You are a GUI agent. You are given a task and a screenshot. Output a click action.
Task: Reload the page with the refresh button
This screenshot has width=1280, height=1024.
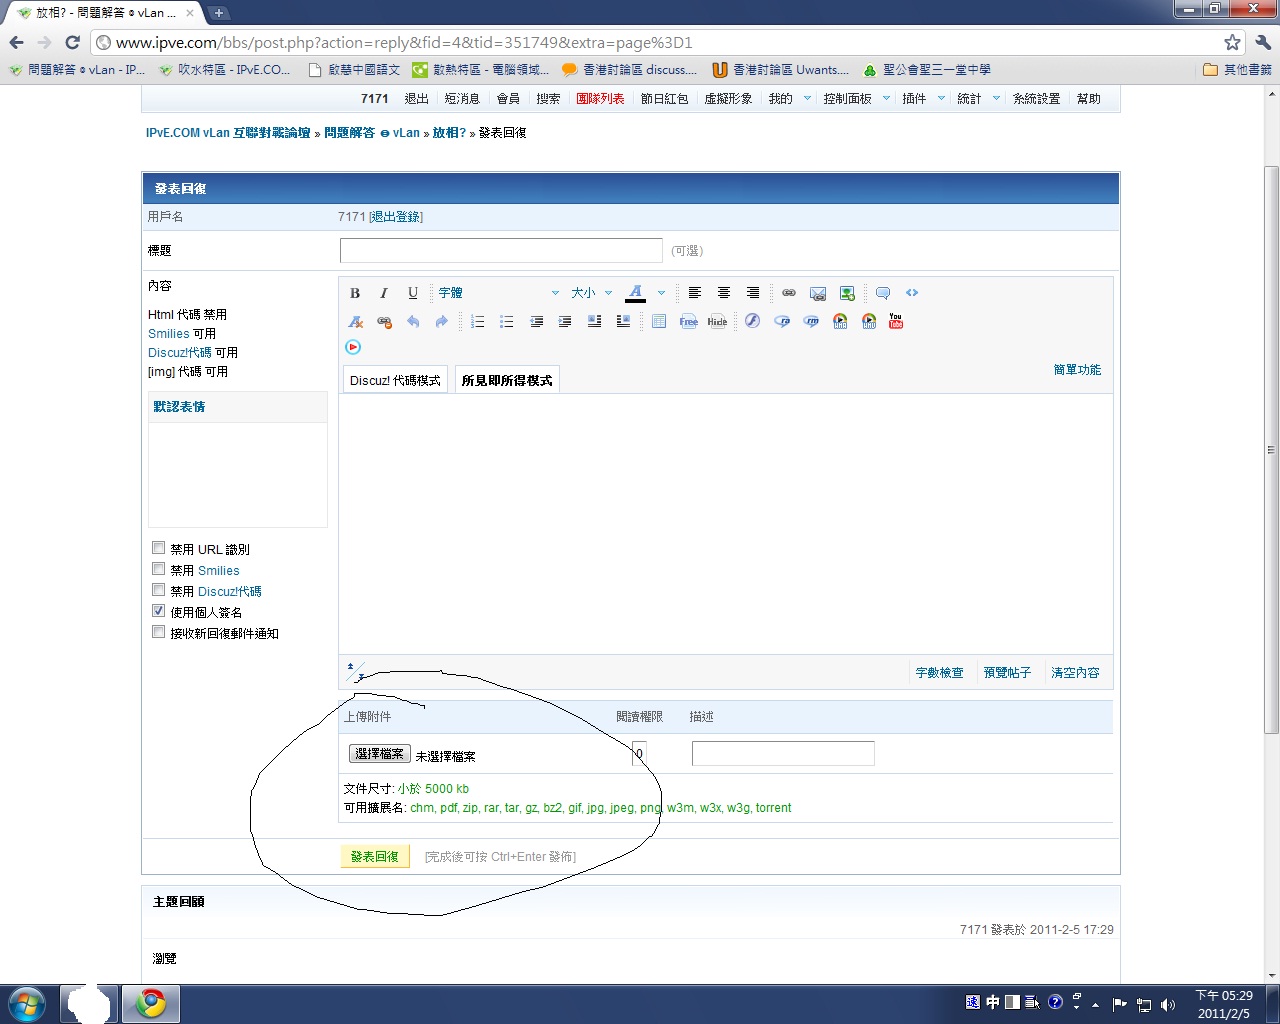click(x=72, y=42)
